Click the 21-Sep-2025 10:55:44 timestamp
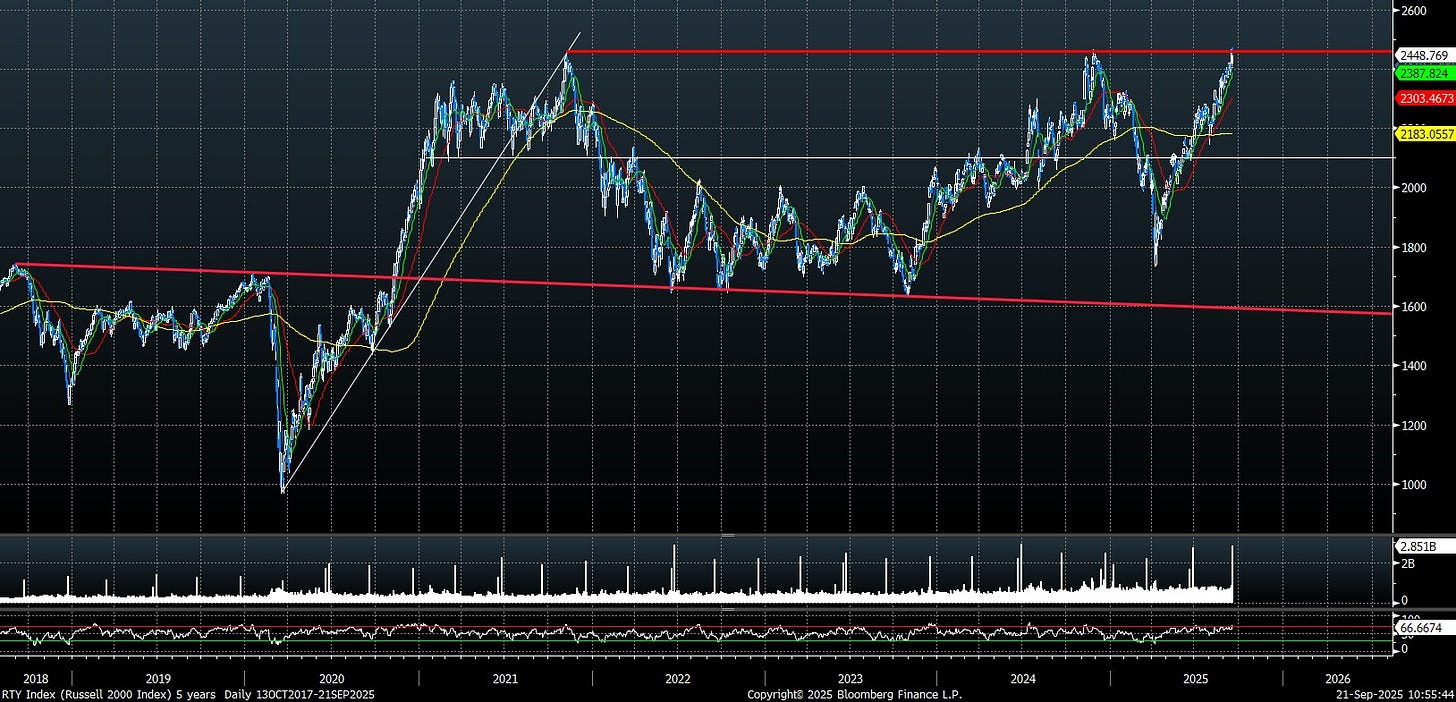The height and width of the screenshot is (702, 1456). pyautogui.click(x=1395, y=693)
